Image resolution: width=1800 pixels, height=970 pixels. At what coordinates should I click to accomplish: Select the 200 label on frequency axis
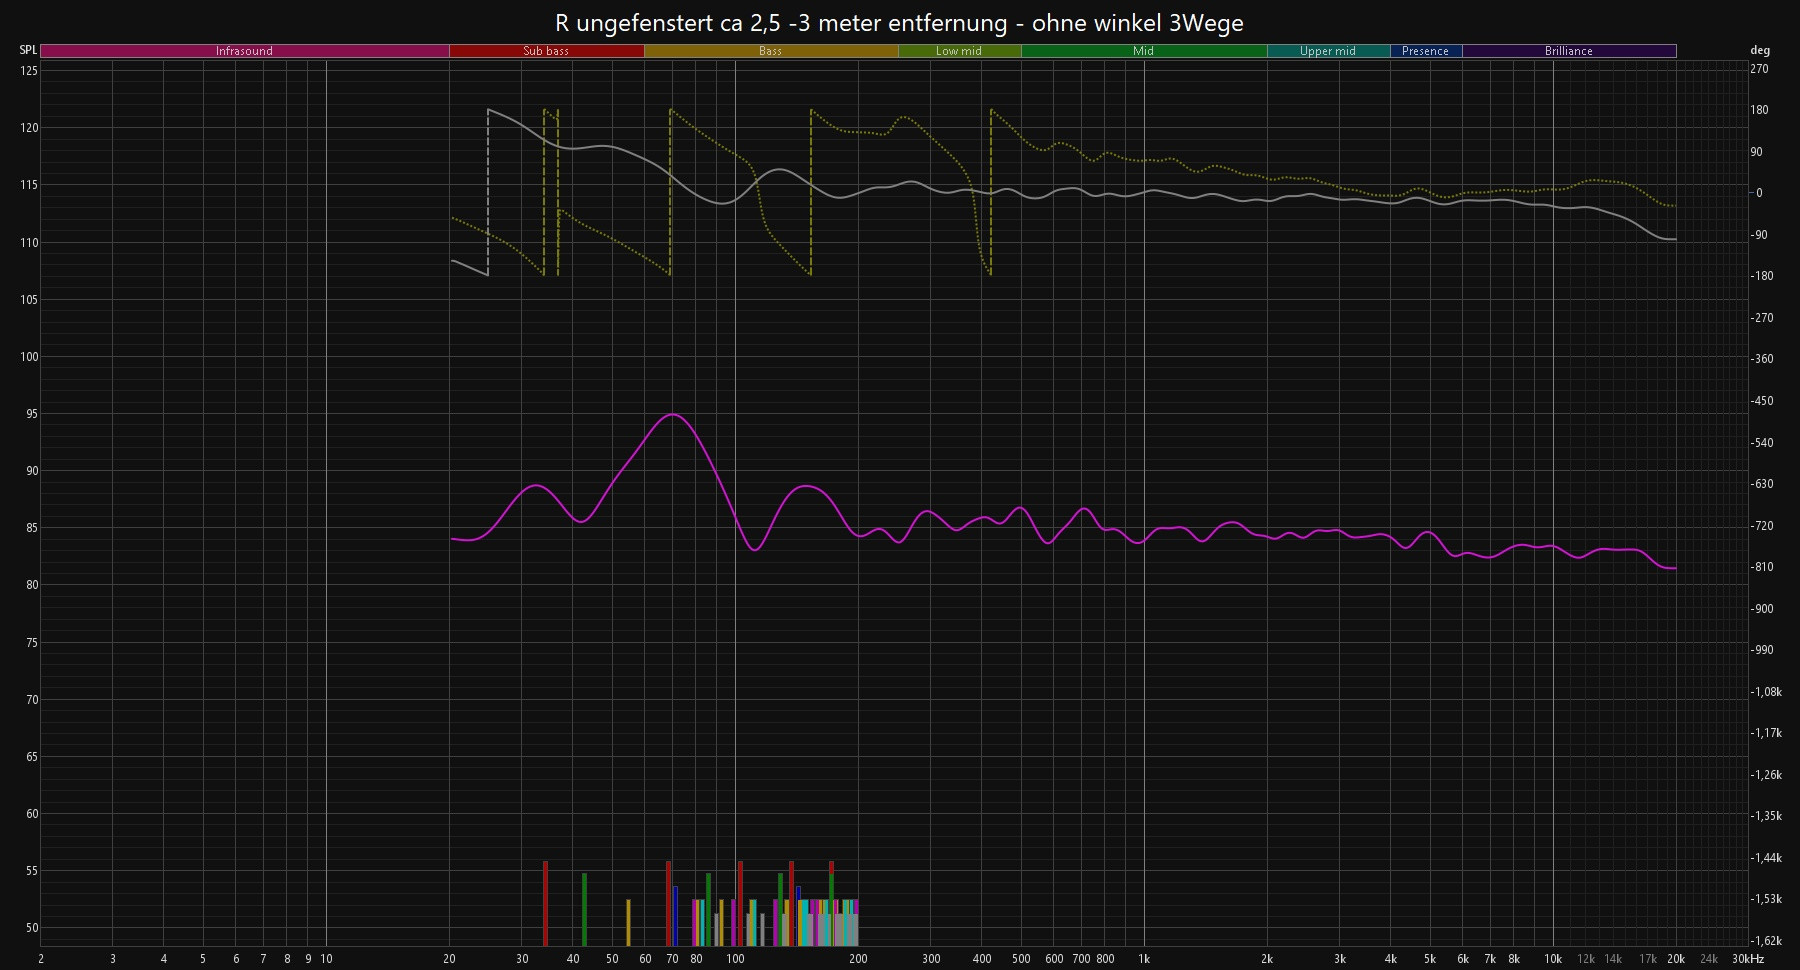pyautogui.click(x=858, y=959)
